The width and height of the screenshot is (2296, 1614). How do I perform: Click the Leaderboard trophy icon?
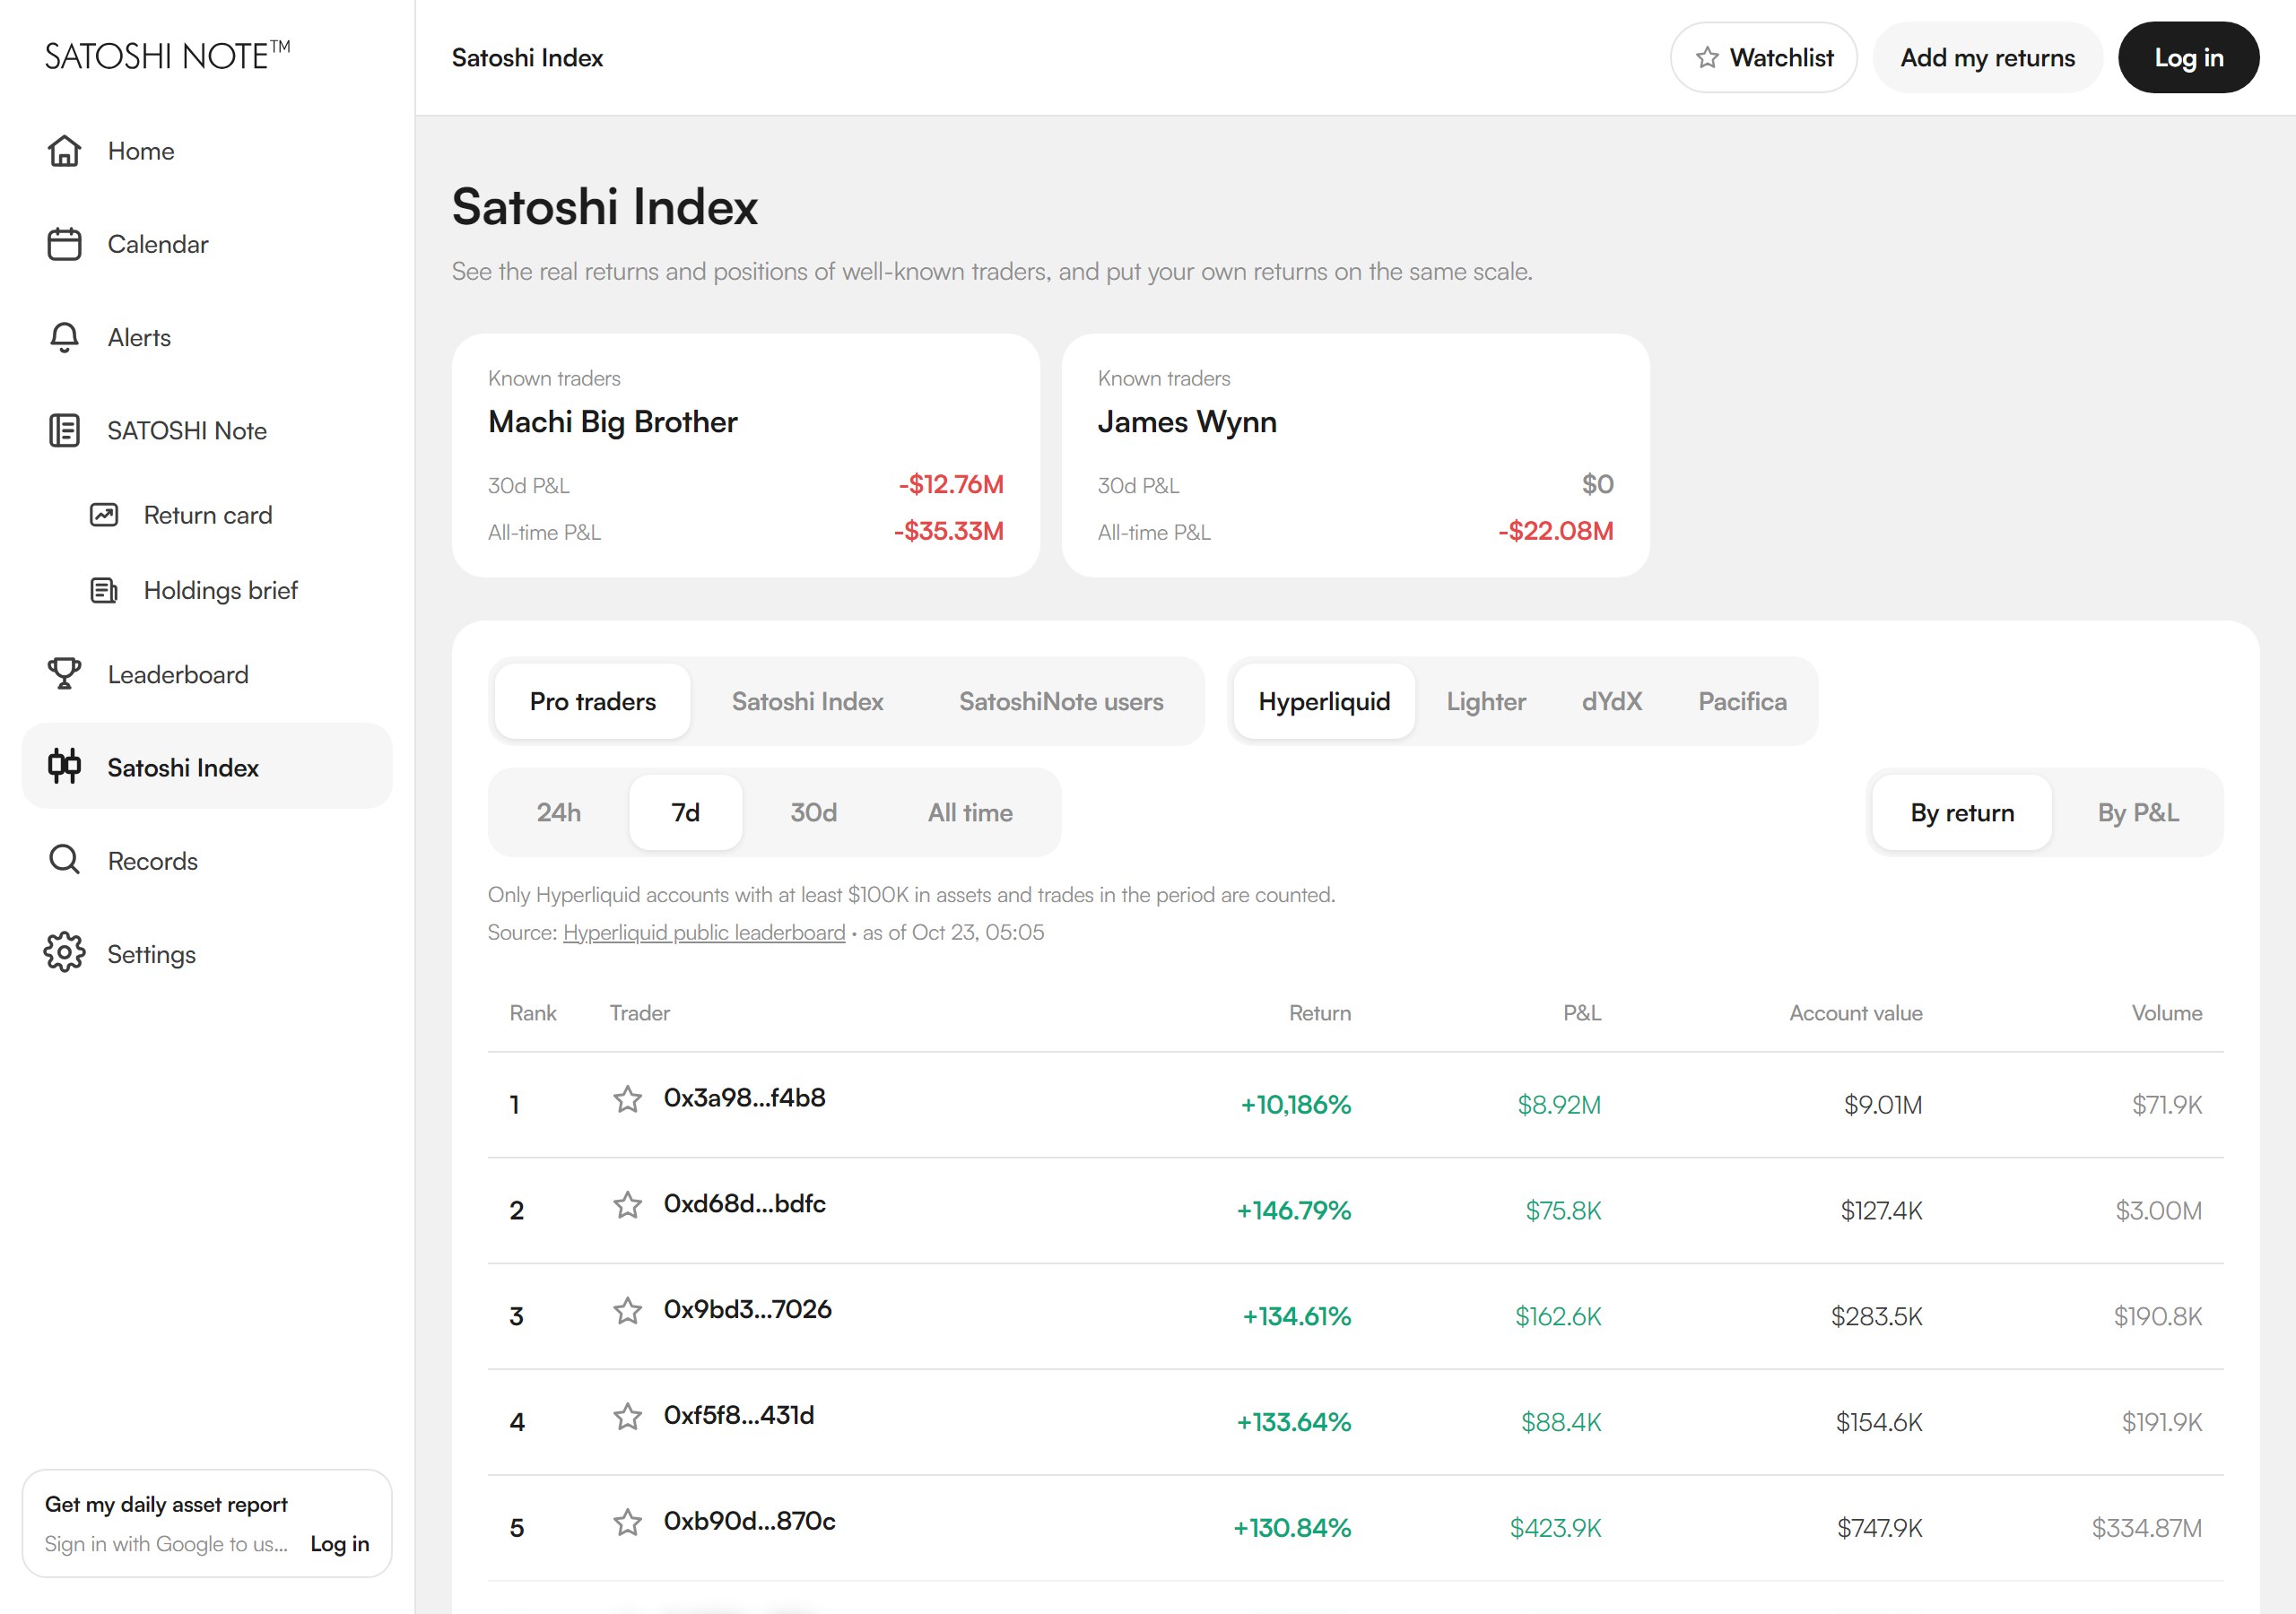tap(64, 674)
